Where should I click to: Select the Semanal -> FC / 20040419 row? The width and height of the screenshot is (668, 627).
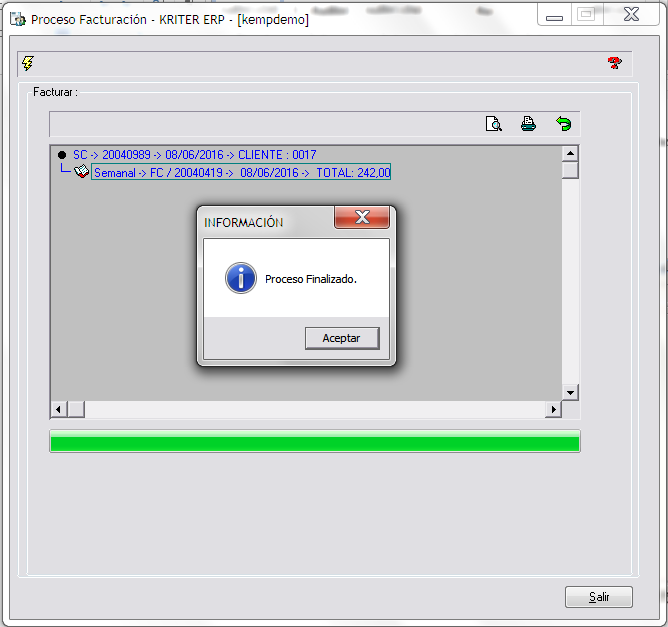[x=241, y=172]
